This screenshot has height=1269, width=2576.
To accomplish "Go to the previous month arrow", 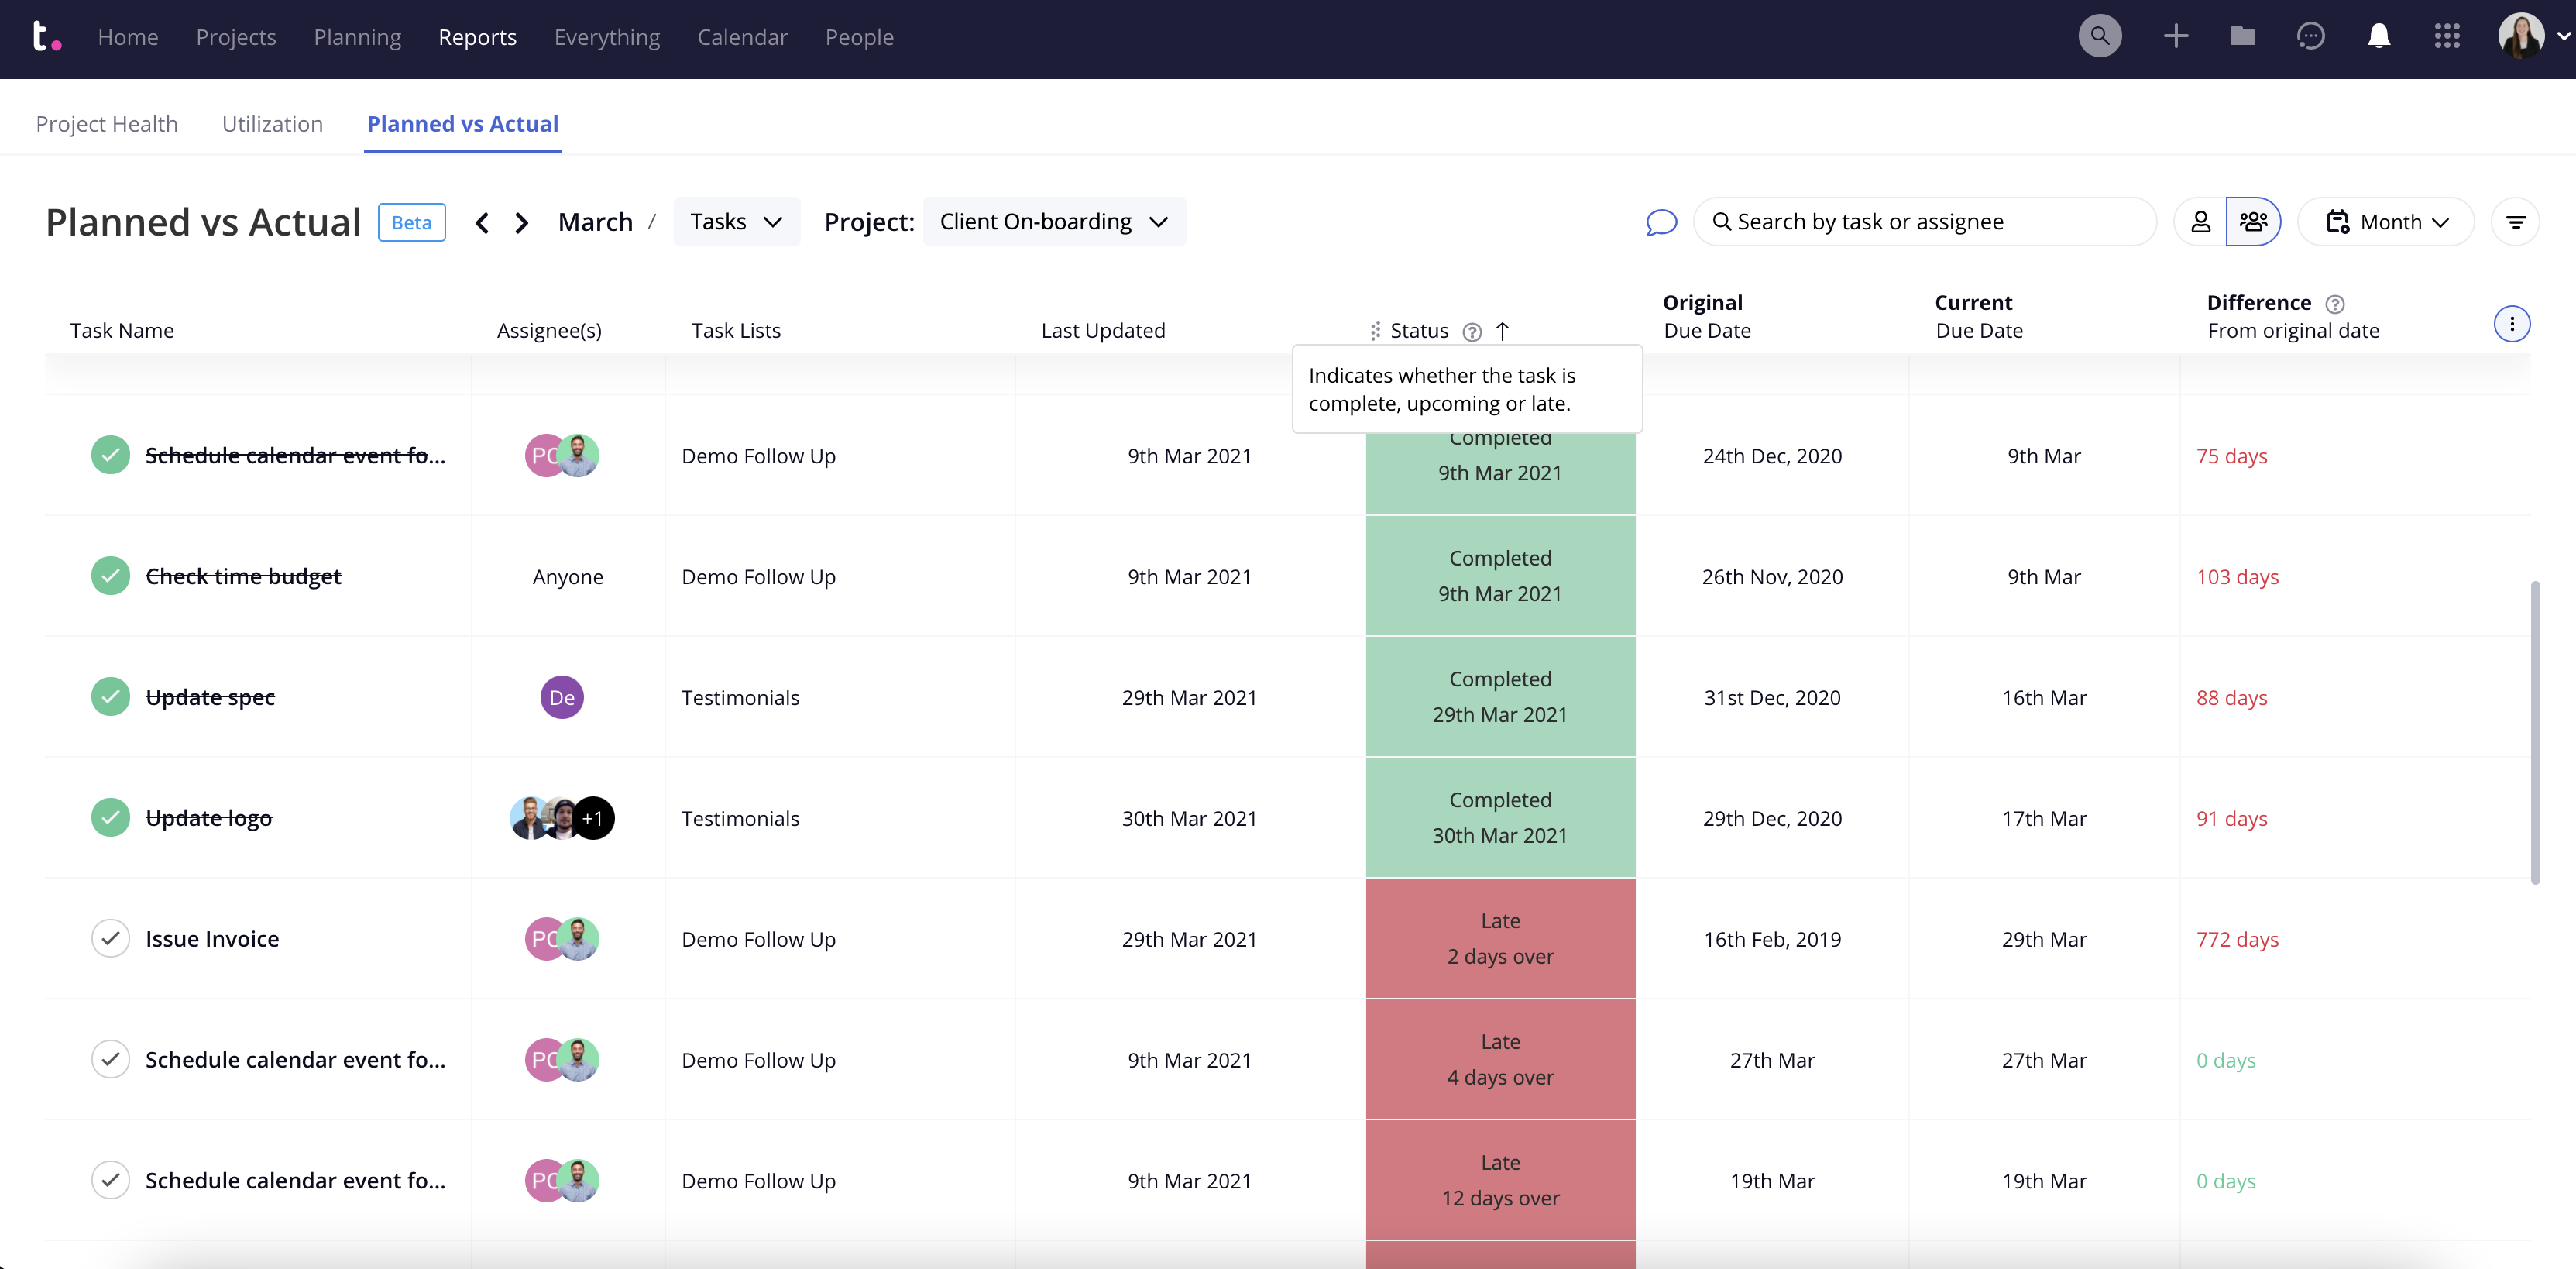I will click(x=482, y=222).
